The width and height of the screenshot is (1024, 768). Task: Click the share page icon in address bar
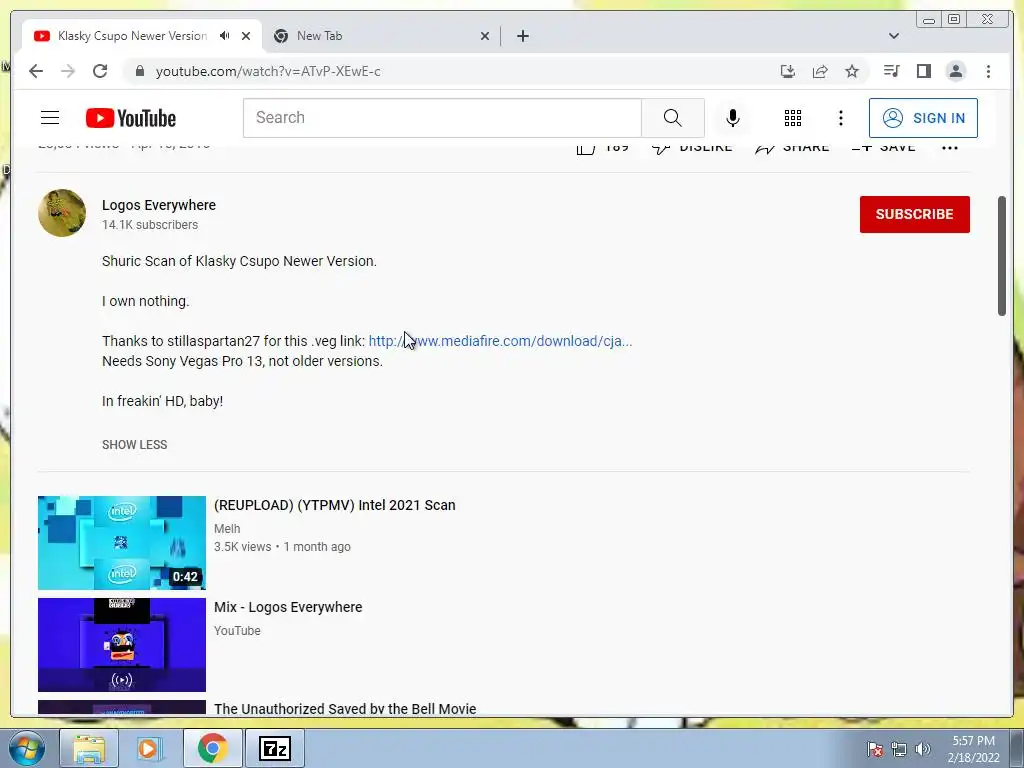(x=820, y=71)
